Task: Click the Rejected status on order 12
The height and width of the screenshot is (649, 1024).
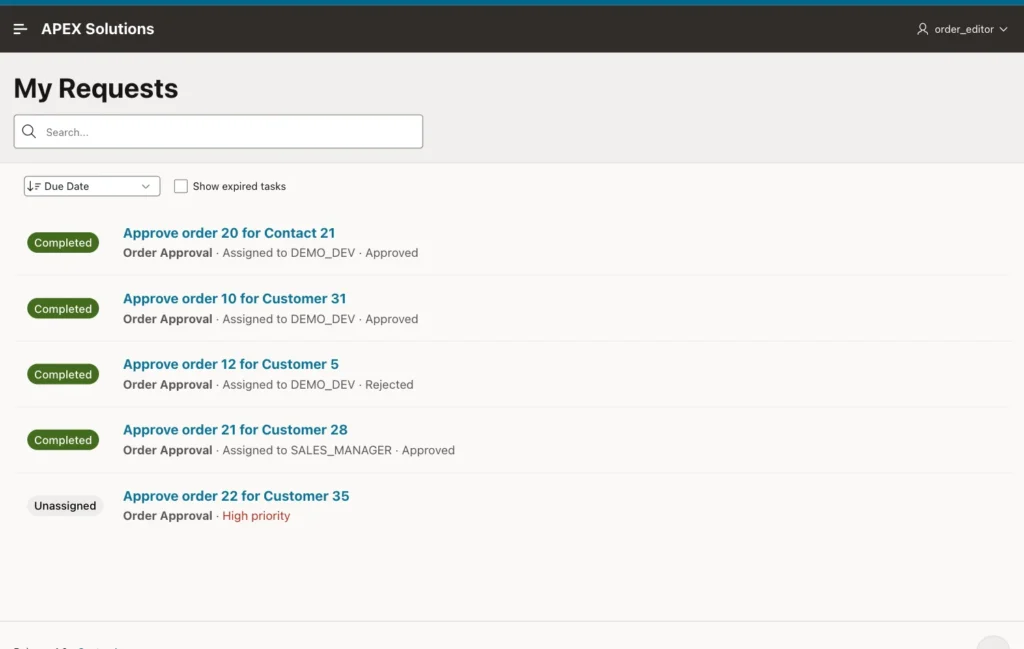Action: coord(389,385)
